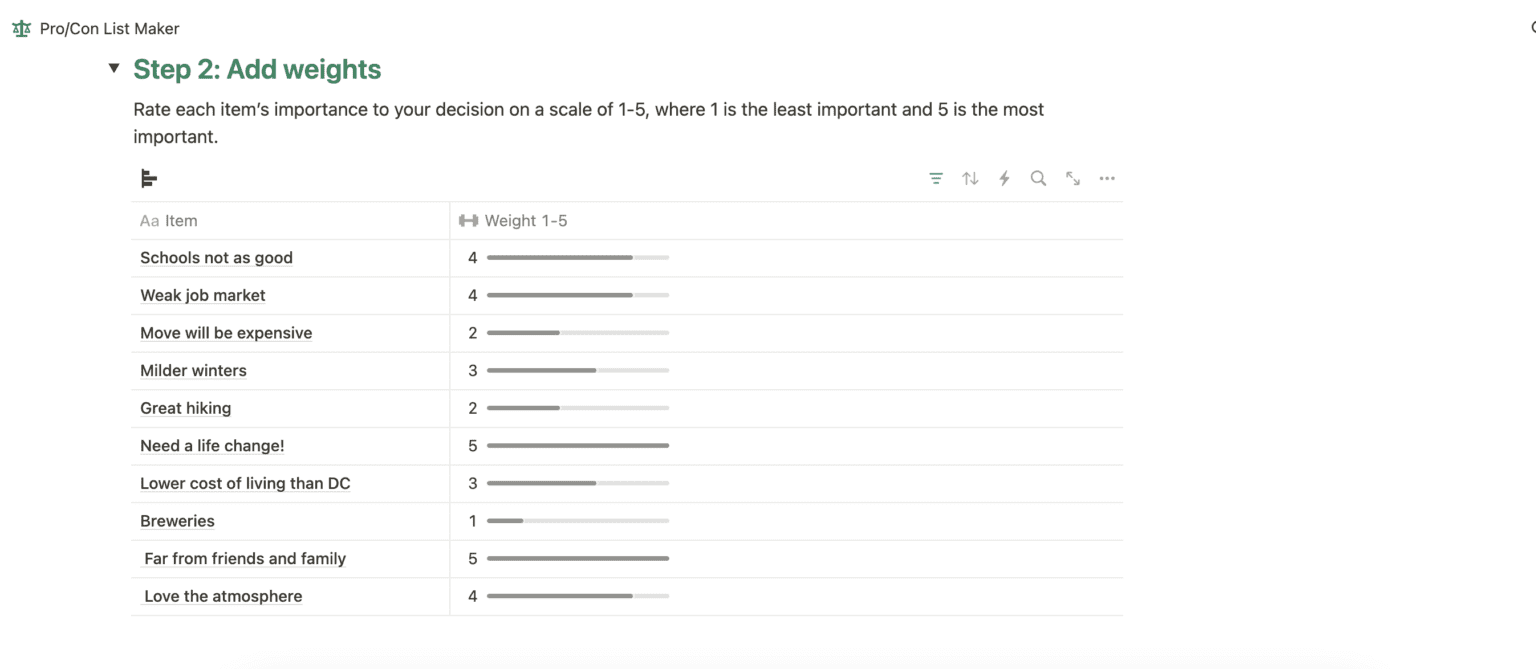Viewport: 1536px width, 669px height.
Task: Open the filter options for the table
Action: pyautogui.click(x=936, y=178)
